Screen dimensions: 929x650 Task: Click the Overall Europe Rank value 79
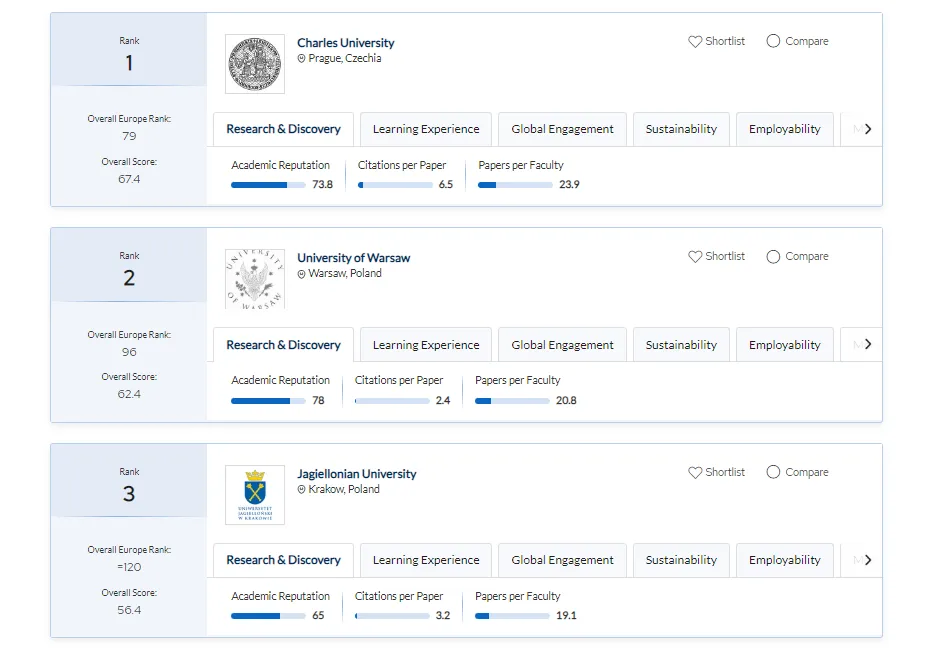point(129,136)
